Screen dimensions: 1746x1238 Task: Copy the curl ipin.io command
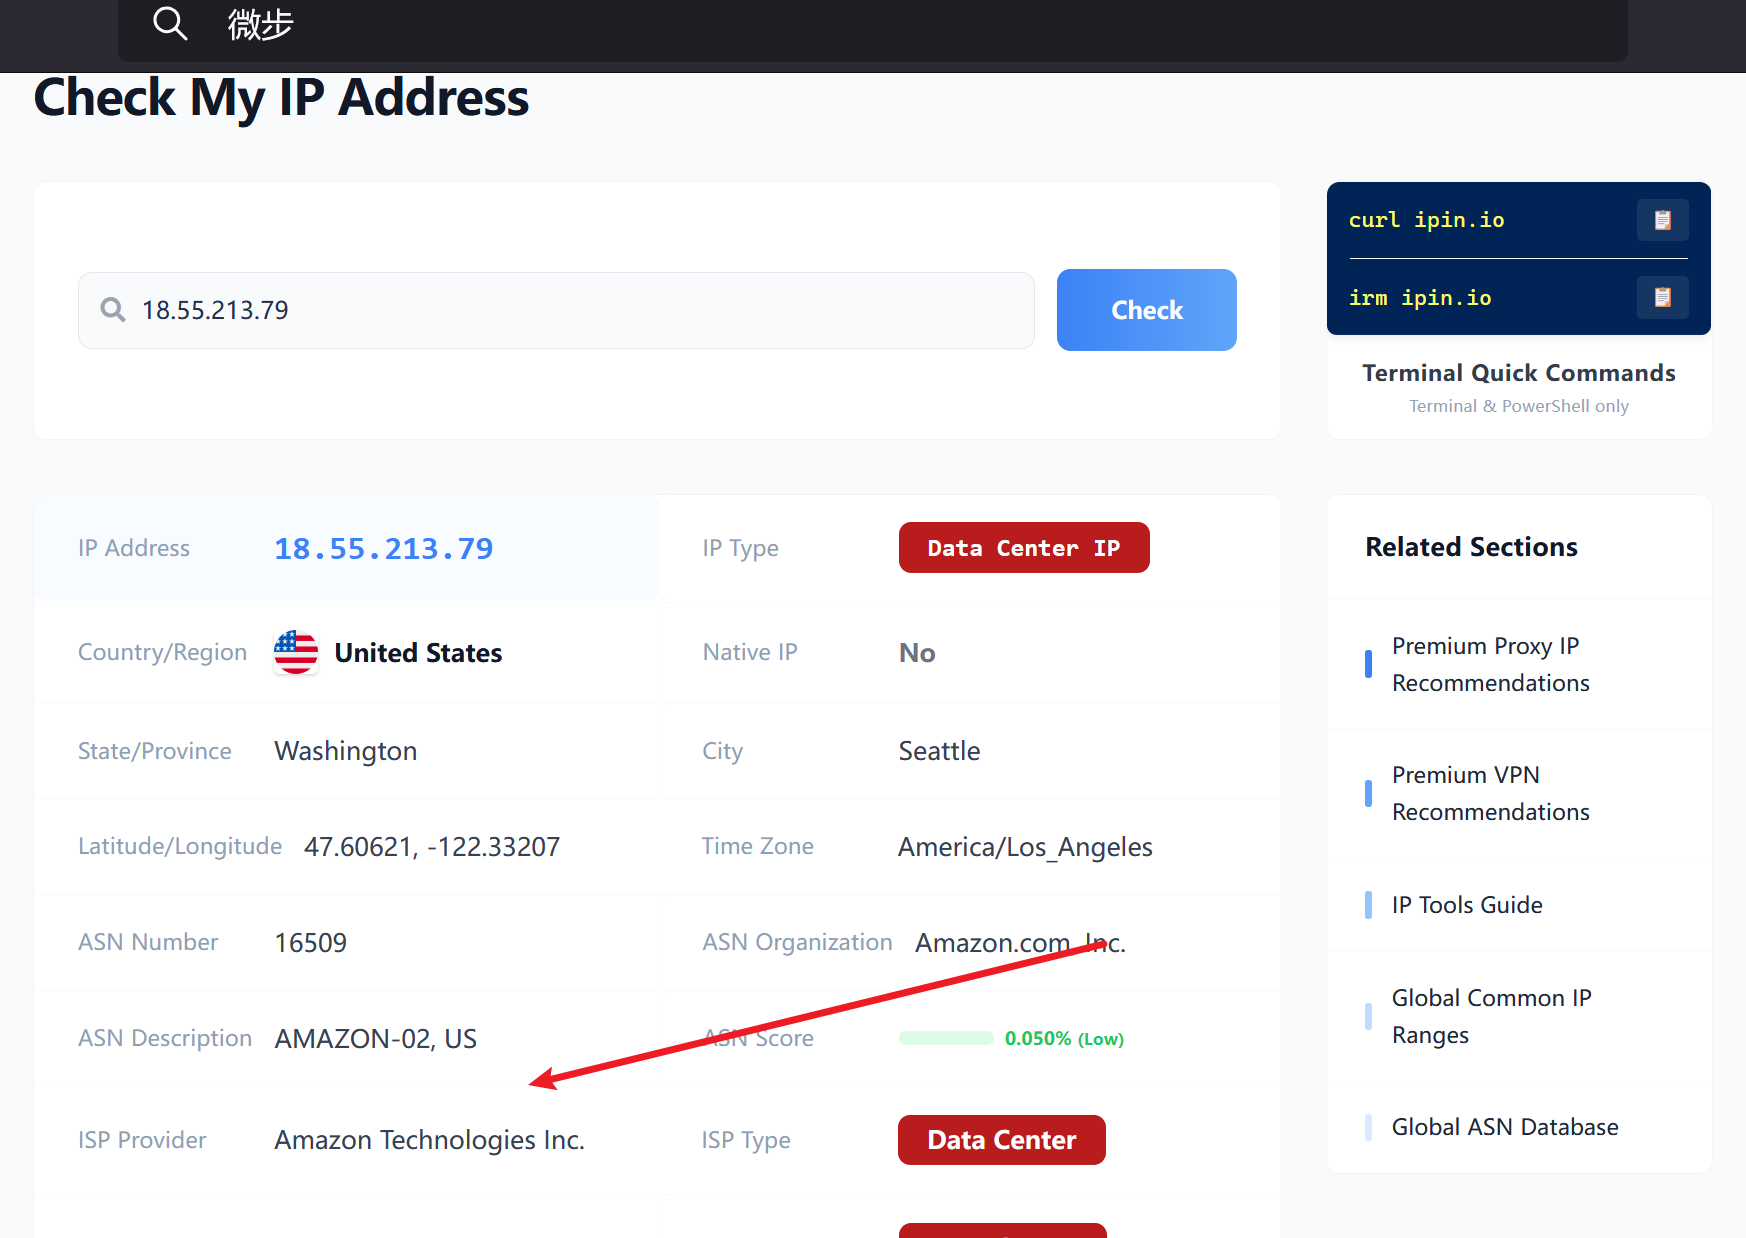[x=1662, y=220]
